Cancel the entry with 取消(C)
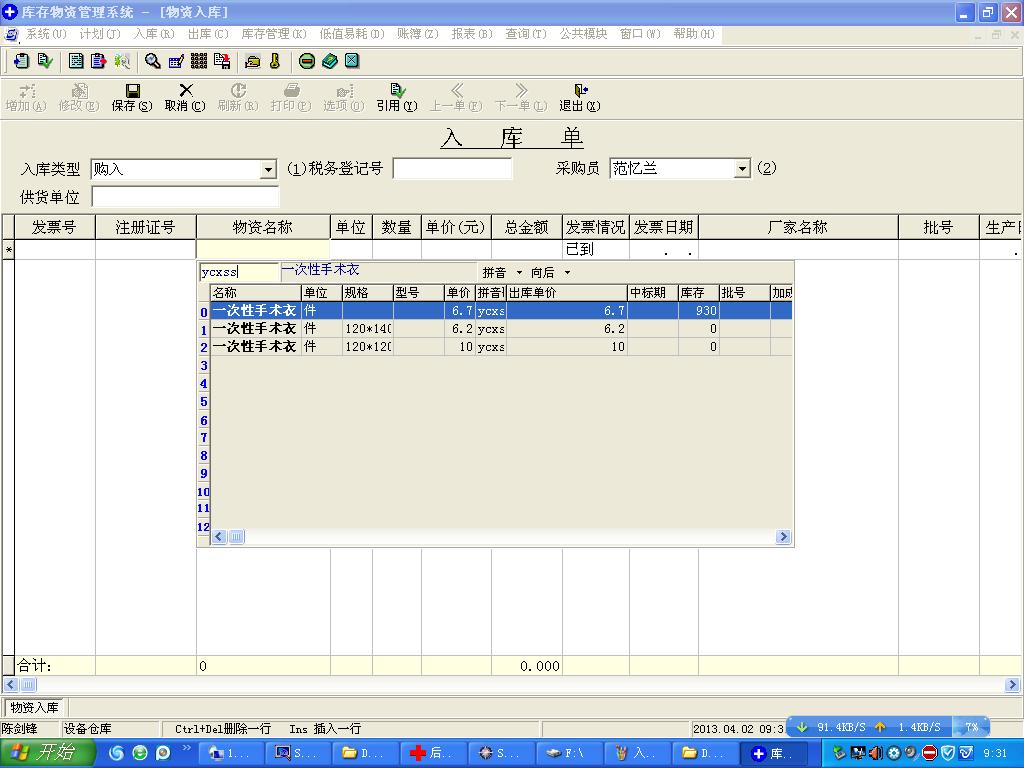1024x768 pixels. 185,97
